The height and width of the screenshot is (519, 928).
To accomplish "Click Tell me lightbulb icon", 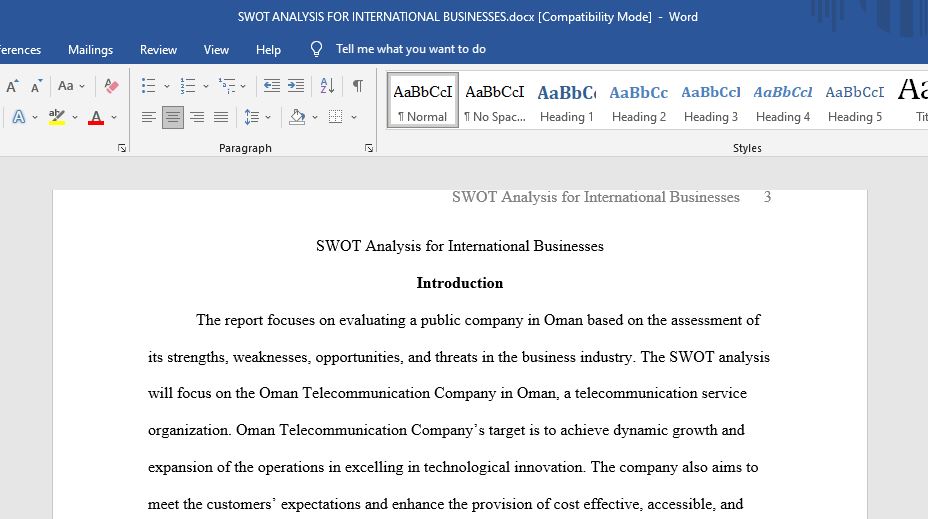I will tap(317, 49).
